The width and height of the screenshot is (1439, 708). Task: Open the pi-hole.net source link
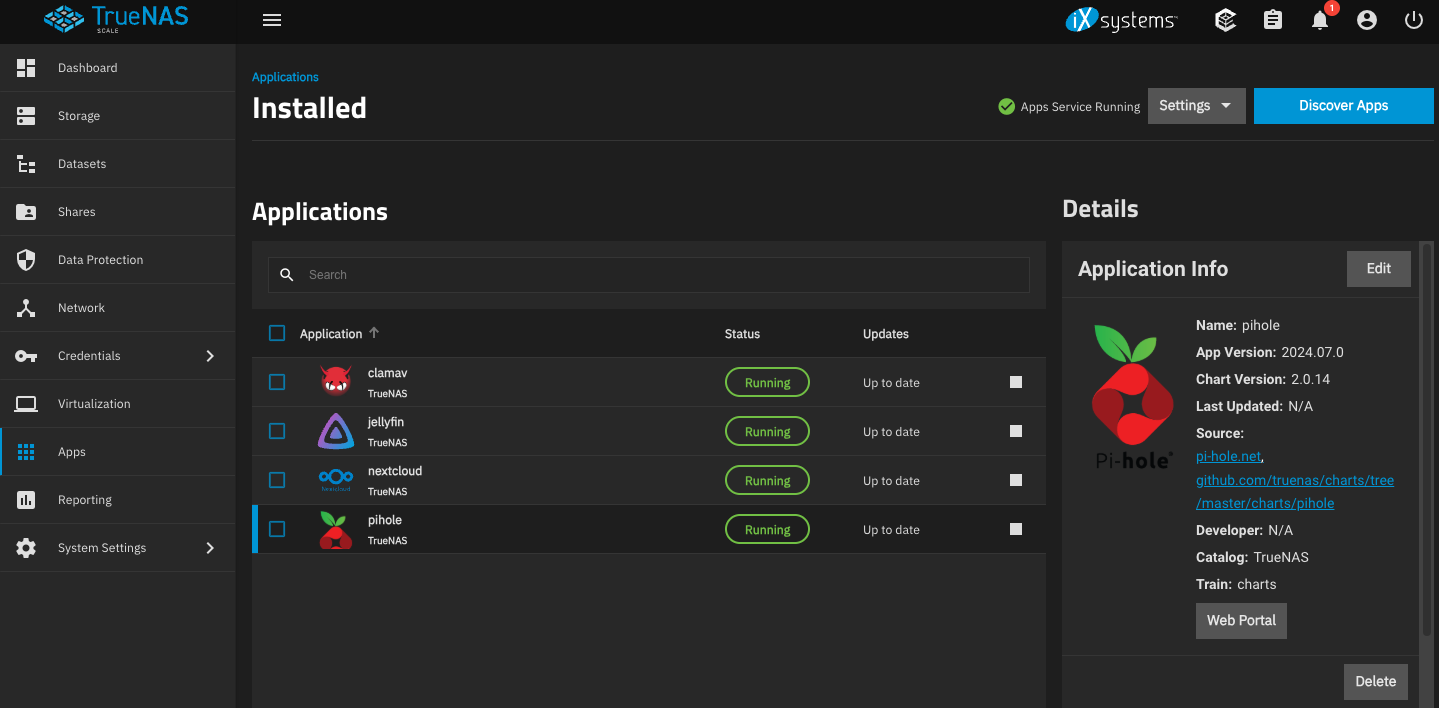pyautogui.click(x=1229, y=456)
